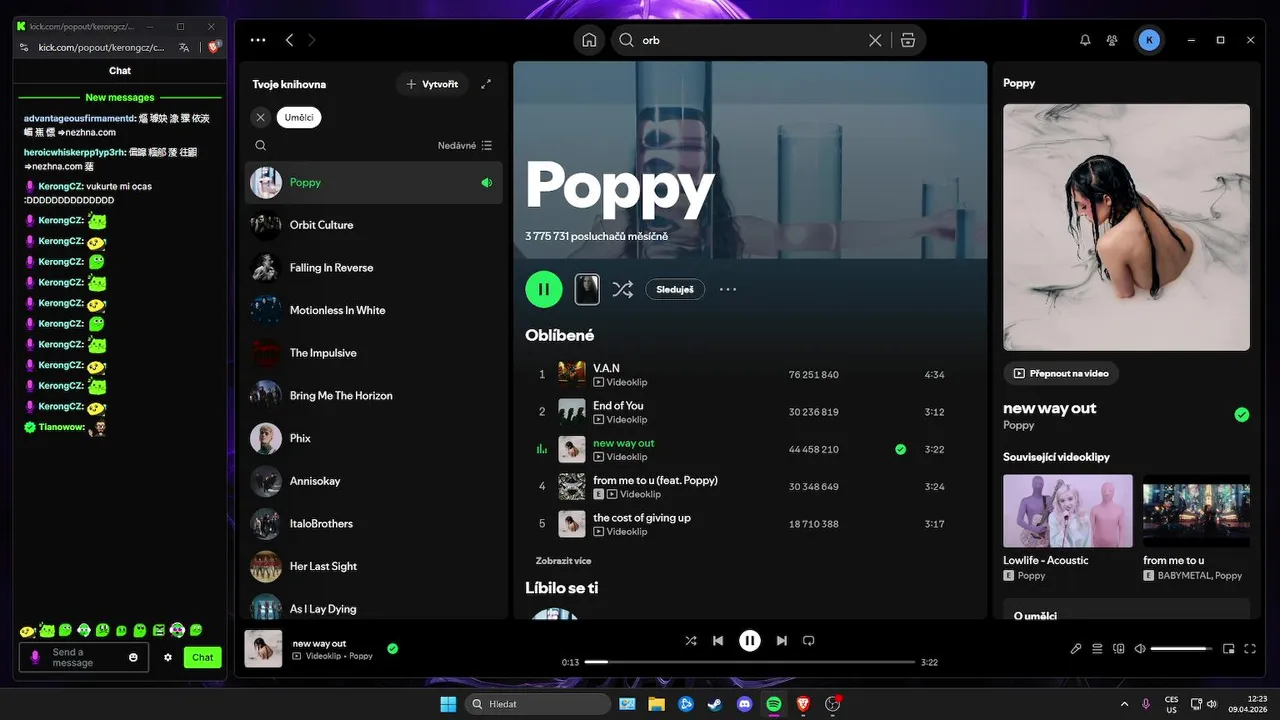The image size is (1280, 720).
Task: Open the translate icon in the Kick address bar
Action: point(184,47)
